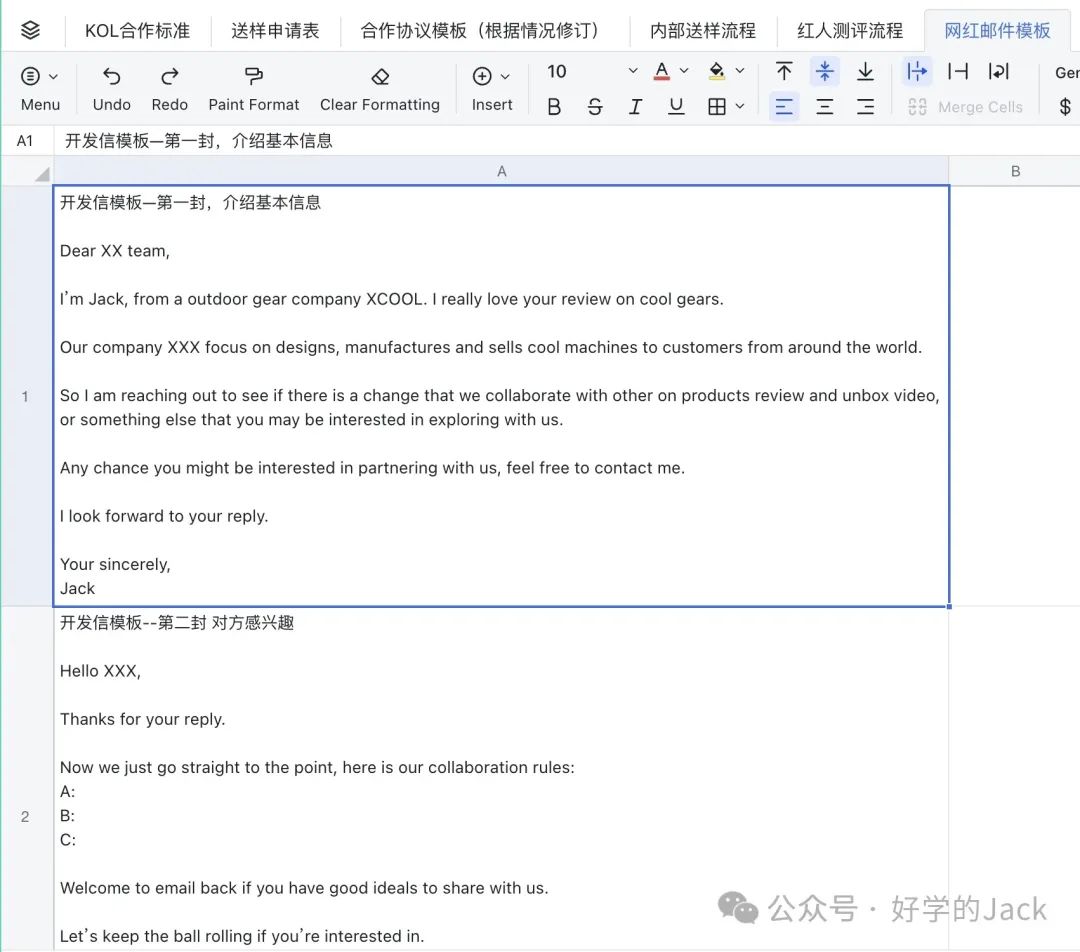The height and width of the screenshot is (952, 1080).
Task: Select the 网红邮件模板 sheet tab
Action: pyautogui.click(x=997, y=30)
